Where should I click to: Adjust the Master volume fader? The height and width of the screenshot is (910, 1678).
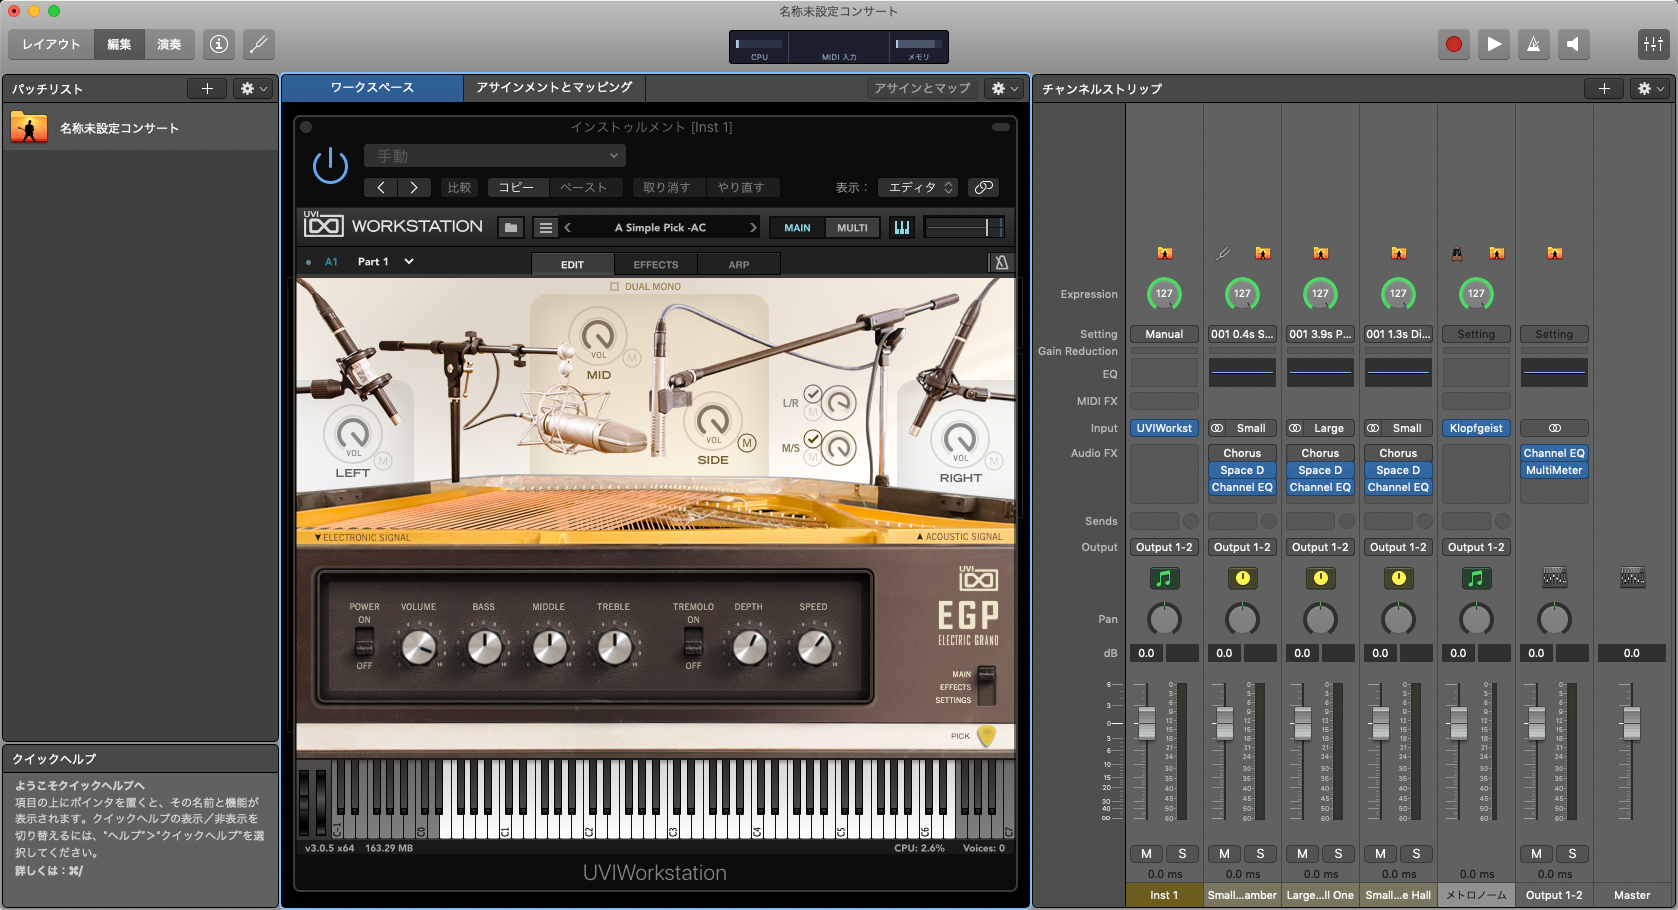pyautogui.click(x=1631, y=723)
